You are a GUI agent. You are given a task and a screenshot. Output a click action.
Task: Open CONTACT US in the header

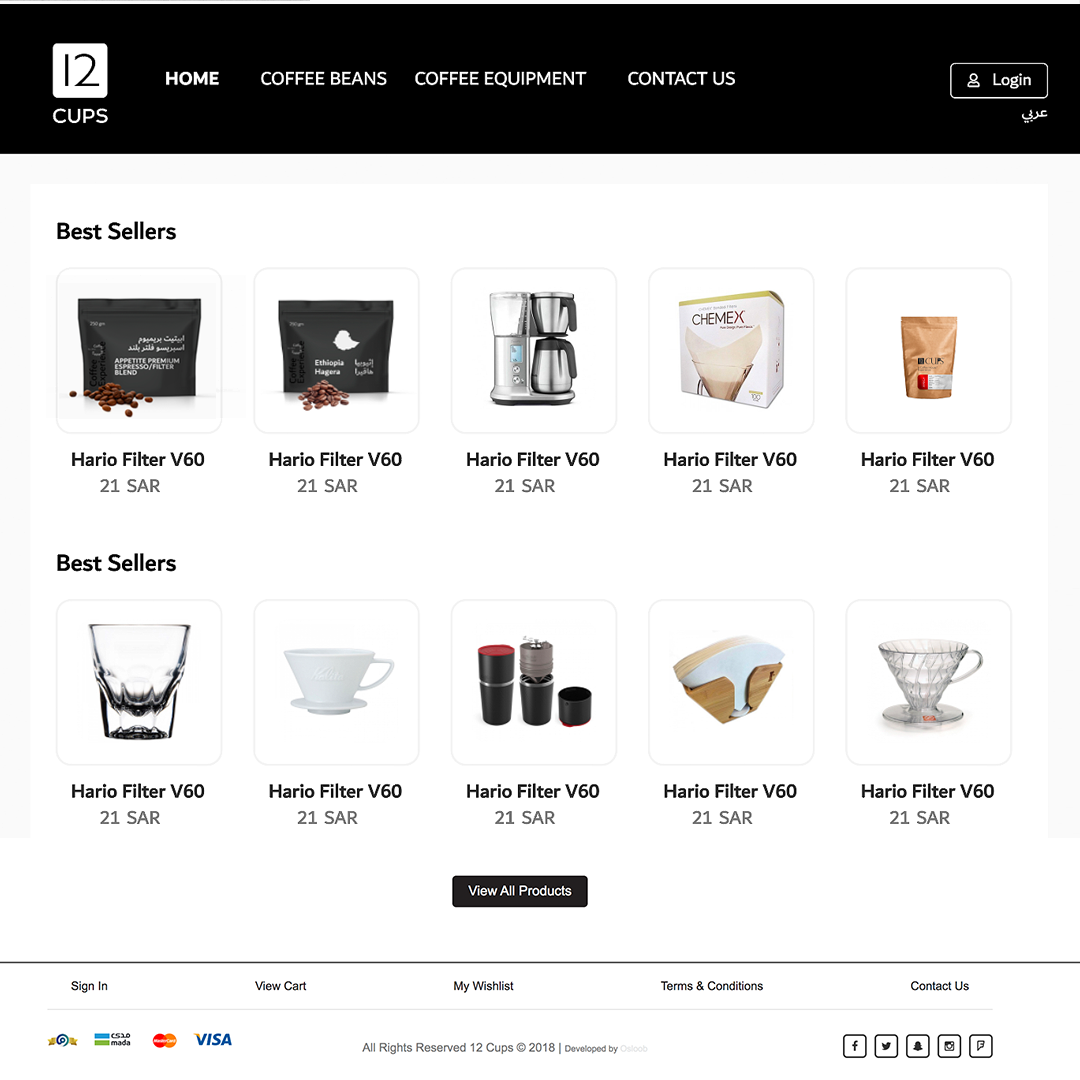681,79
